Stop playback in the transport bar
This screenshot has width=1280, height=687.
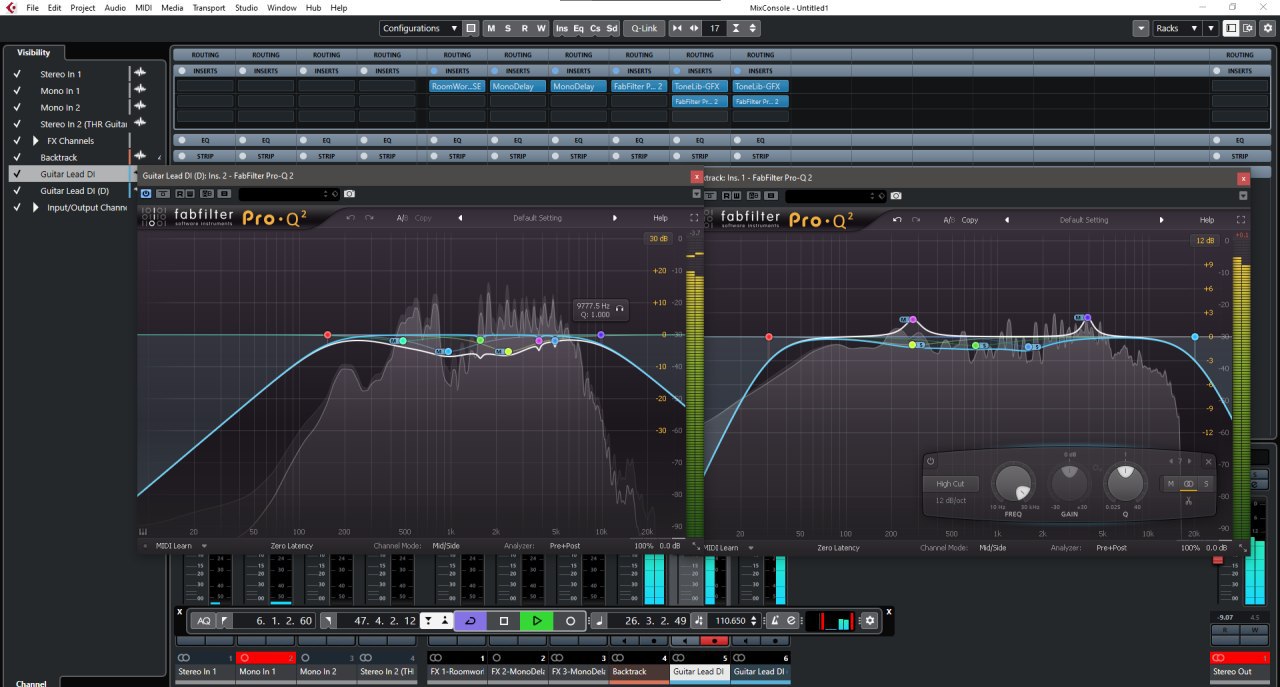tap(503, 621)
